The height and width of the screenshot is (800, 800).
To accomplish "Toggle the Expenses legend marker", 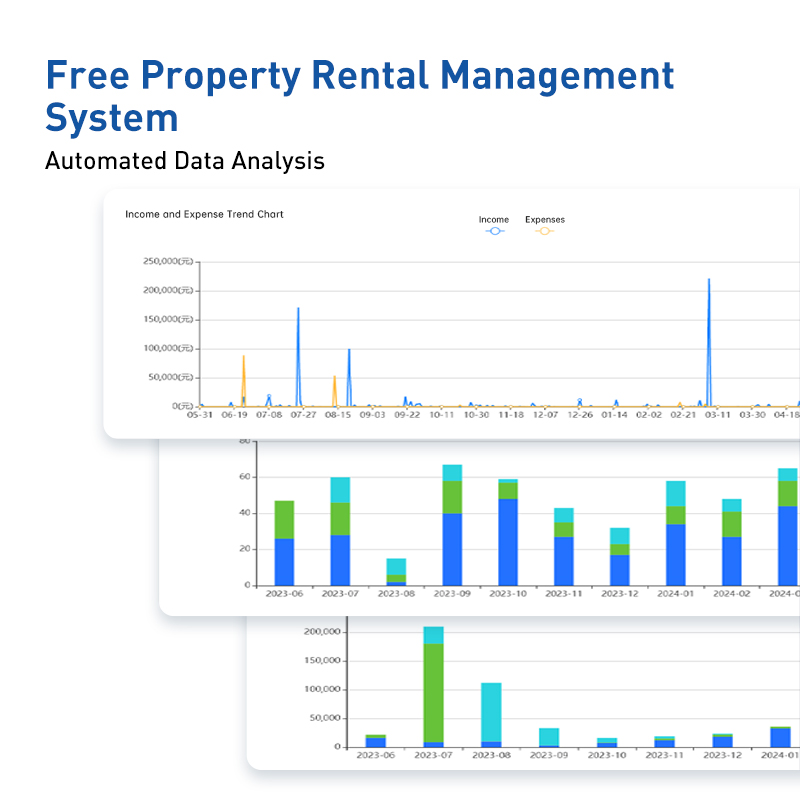I will pyautogui.click(x=544, y=231).
